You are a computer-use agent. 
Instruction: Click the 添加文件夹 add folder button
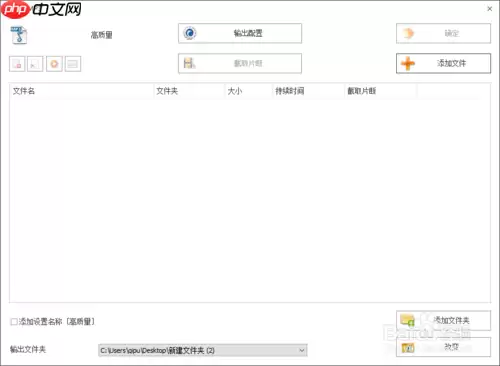[x=443, y=320]
